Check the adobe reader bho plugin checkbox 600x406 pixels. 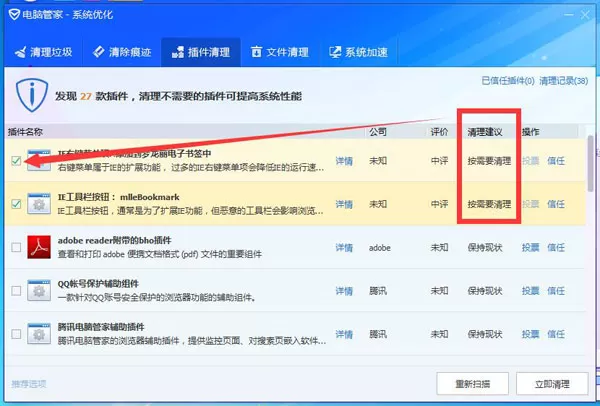[x=16, y=247]
